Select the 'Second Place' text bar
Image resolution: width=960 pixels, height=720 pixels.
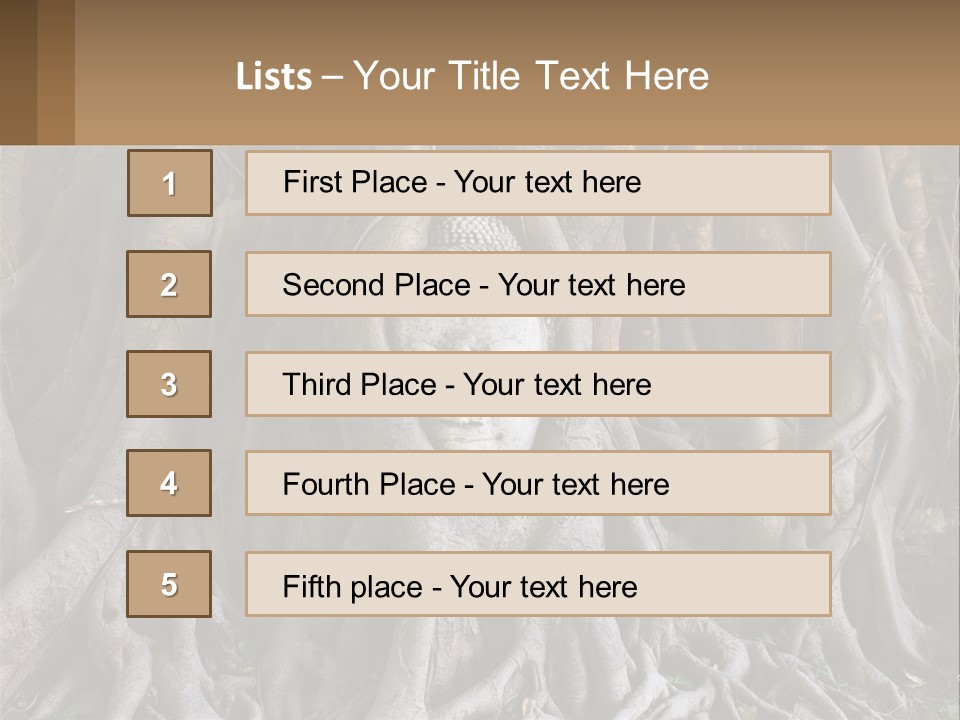538,284
